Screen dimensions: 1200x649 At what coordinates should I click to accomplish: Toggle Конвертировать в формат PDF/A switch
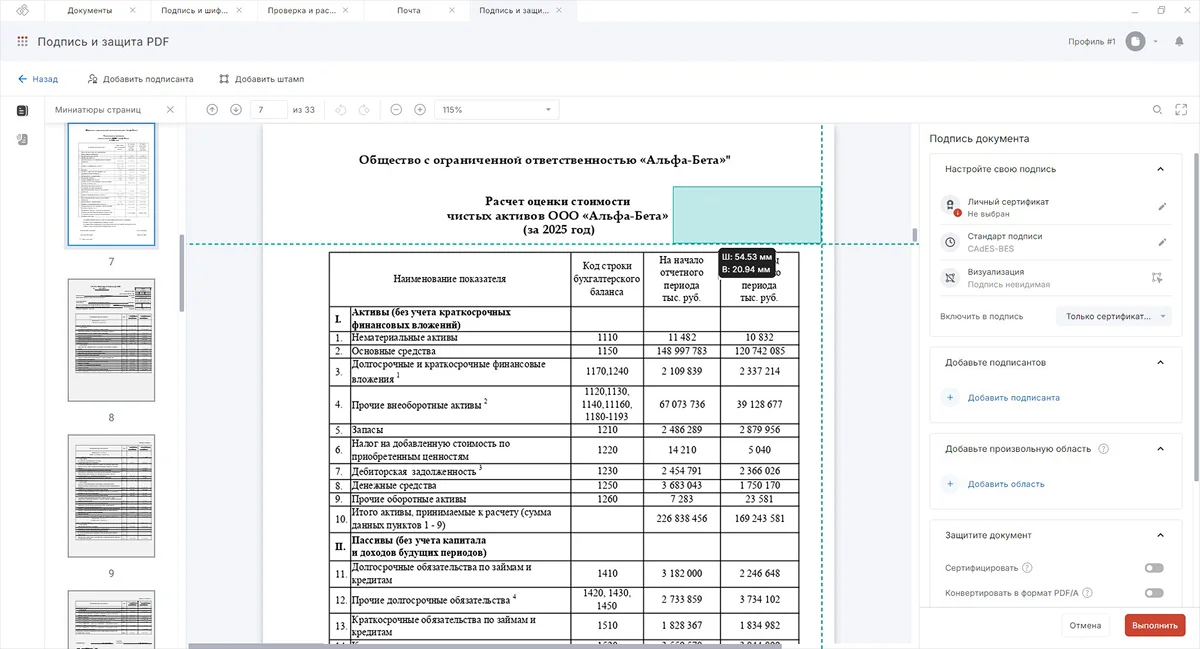click(x=1154, y=593)
